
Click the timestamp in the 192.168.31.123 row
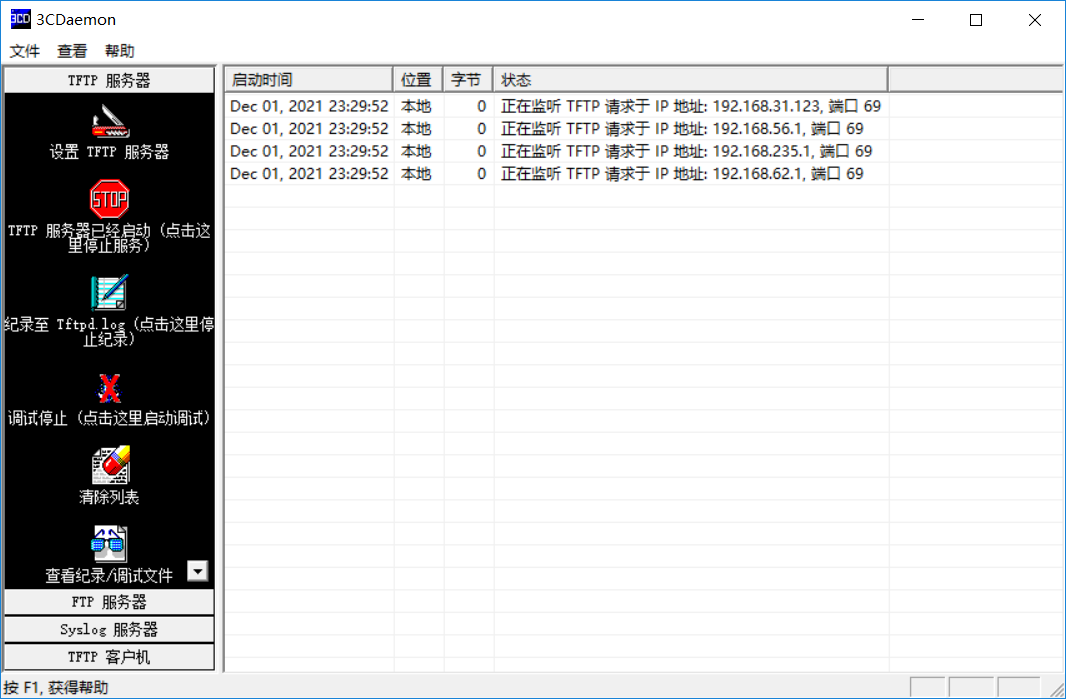pyautogui.click(x=309, y=106)
